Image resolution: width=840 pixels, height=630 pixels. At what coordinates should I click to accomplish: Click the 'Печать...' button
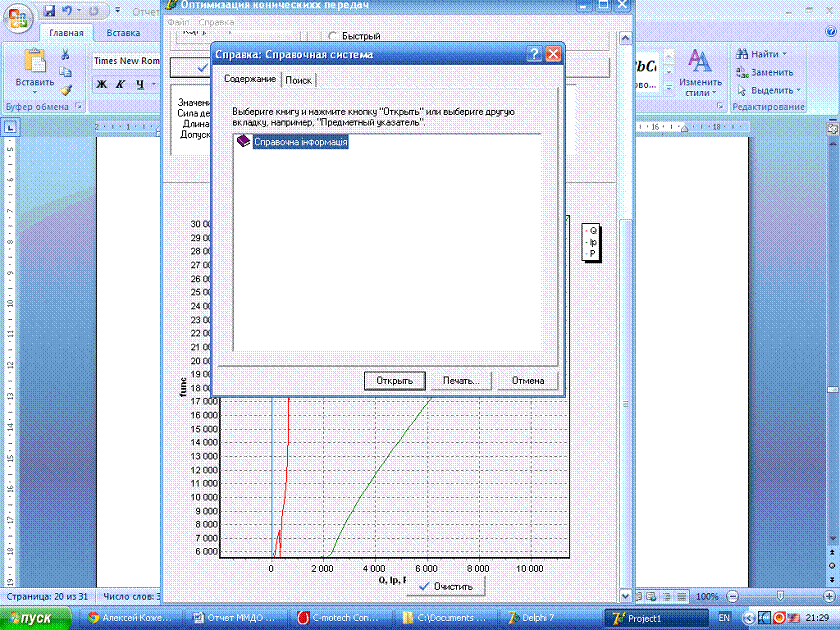pyautogui.click(x=461, y=380)
